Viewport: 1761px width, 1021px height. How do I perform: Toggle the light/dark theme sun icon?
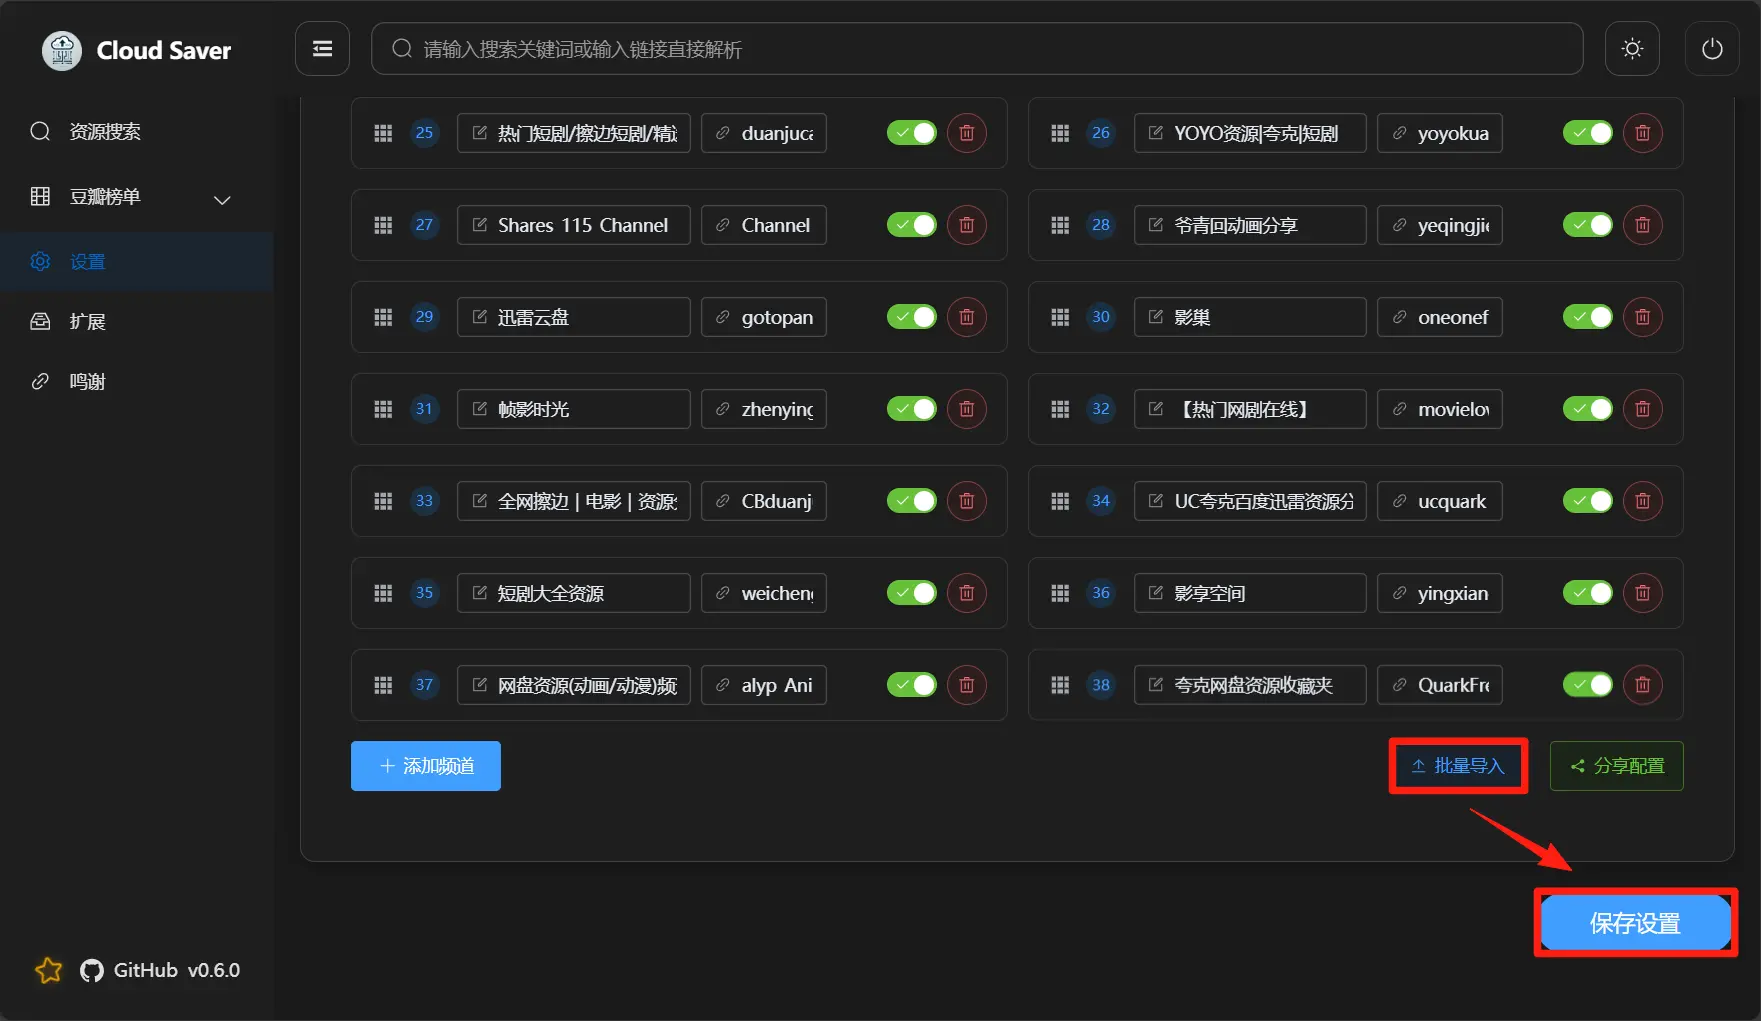point(1632,49)
